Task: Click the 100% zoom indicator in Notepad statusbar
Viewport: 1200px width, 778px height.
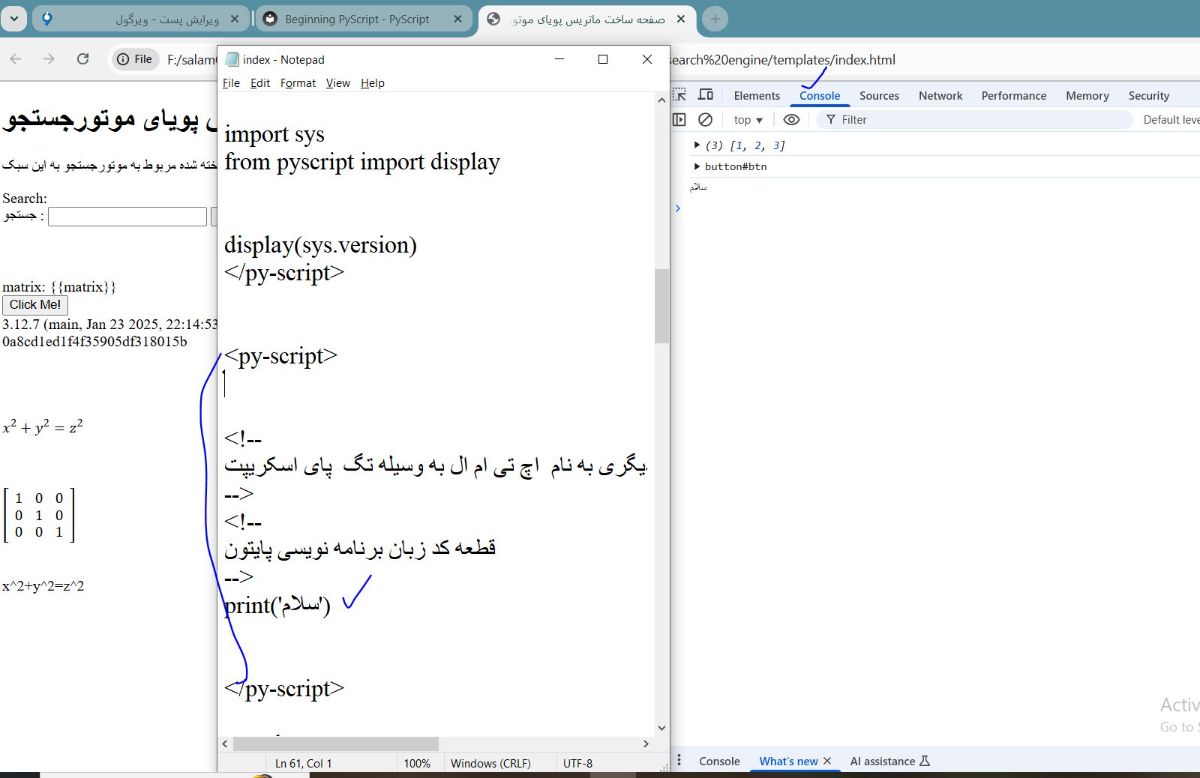Action: point(418,762)
